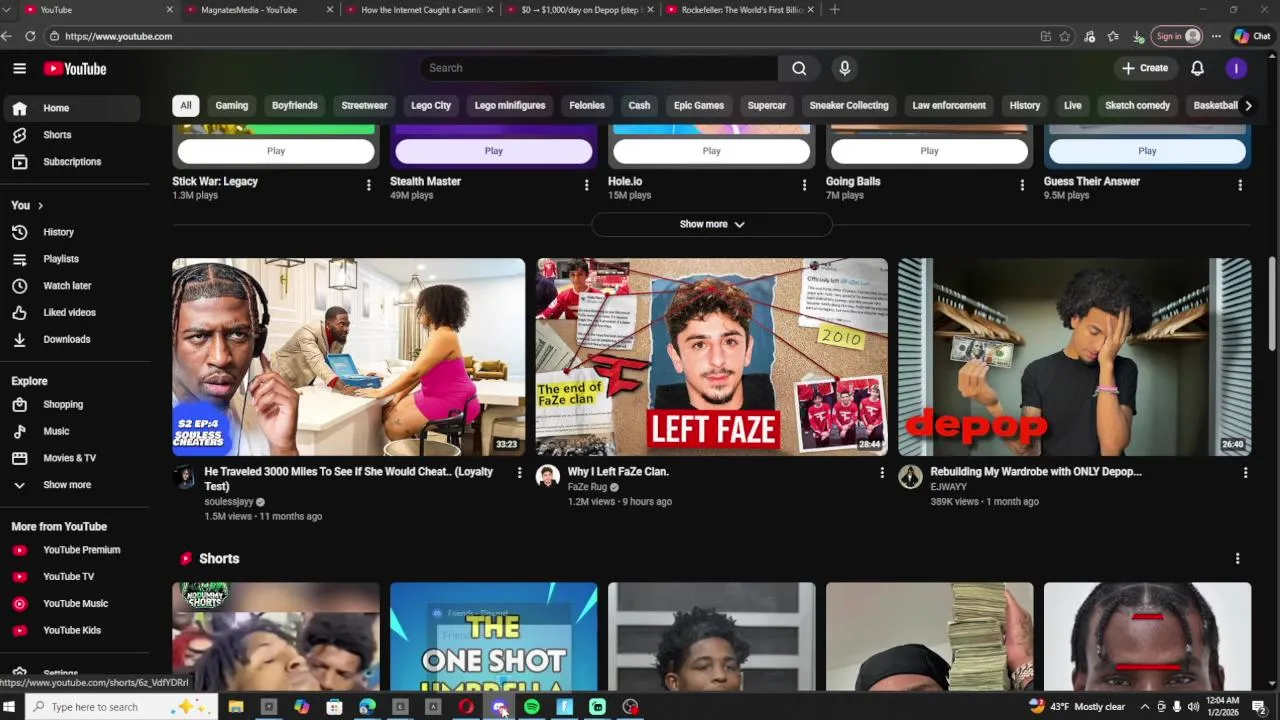1280x720 pixels.
Task: Open EJWAYY channel avatar
Action: [910, 476]
